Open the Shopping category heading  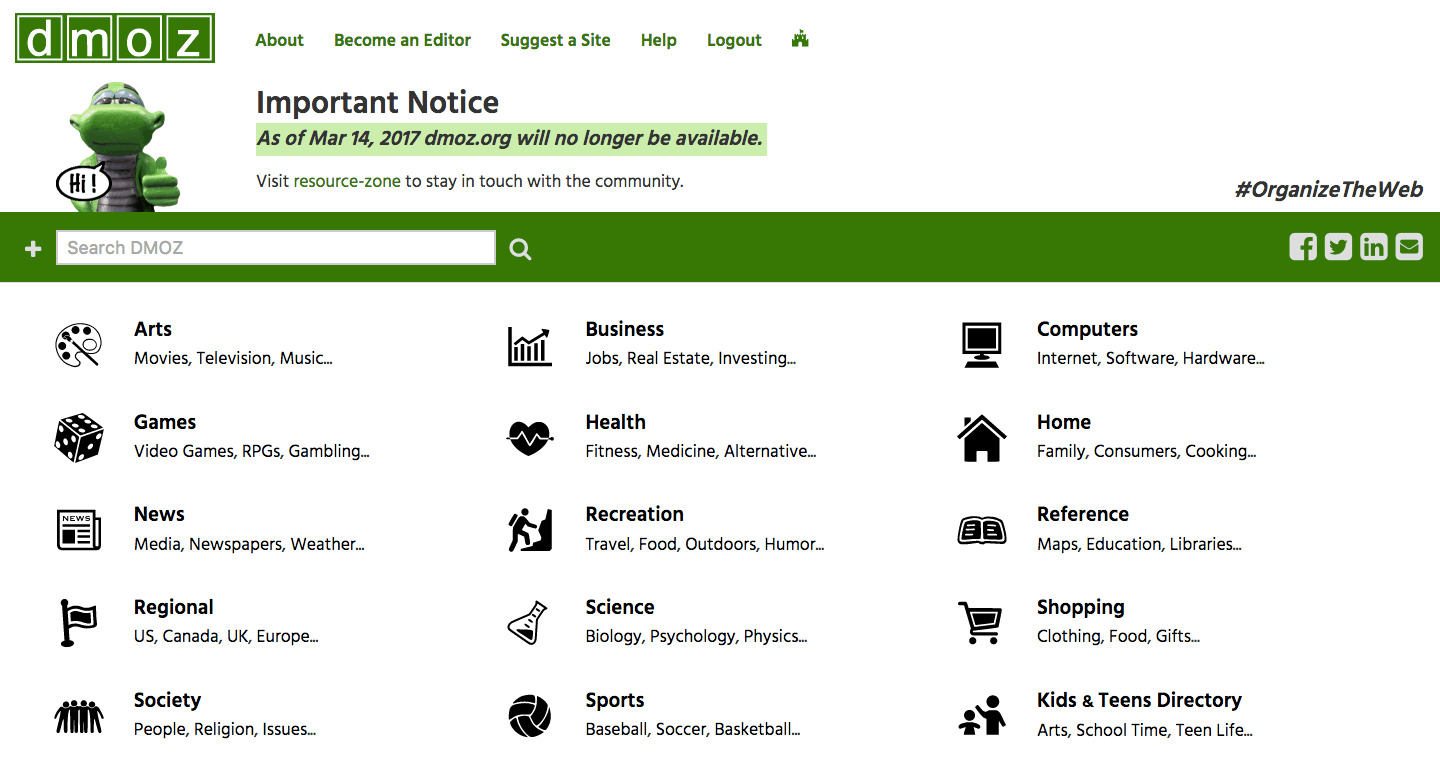[x=1081, y=607]
